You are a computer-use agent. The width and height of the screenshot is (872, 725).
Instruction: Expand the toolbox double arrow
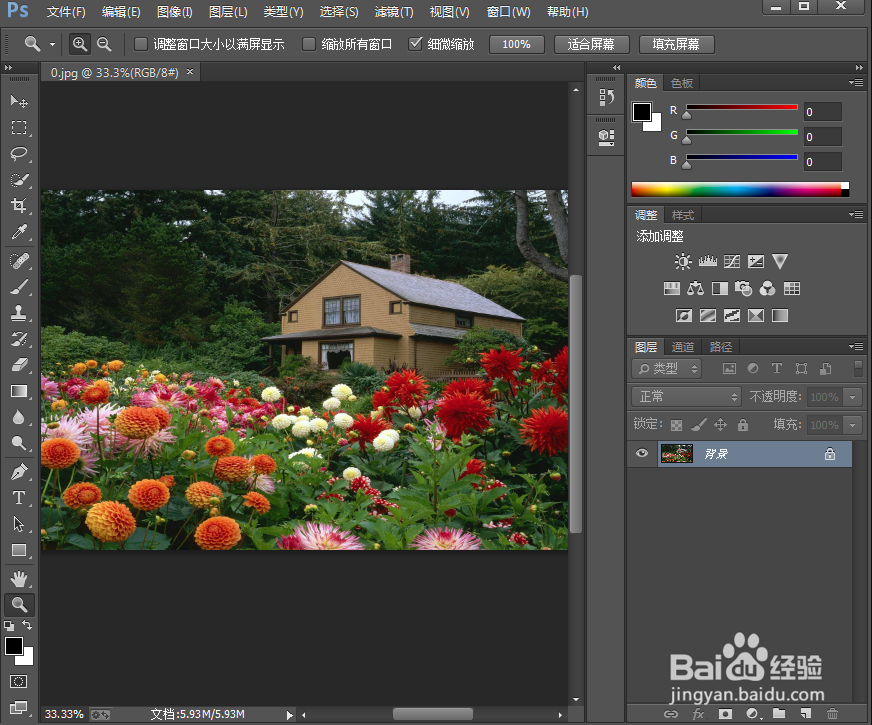[8, 67]
